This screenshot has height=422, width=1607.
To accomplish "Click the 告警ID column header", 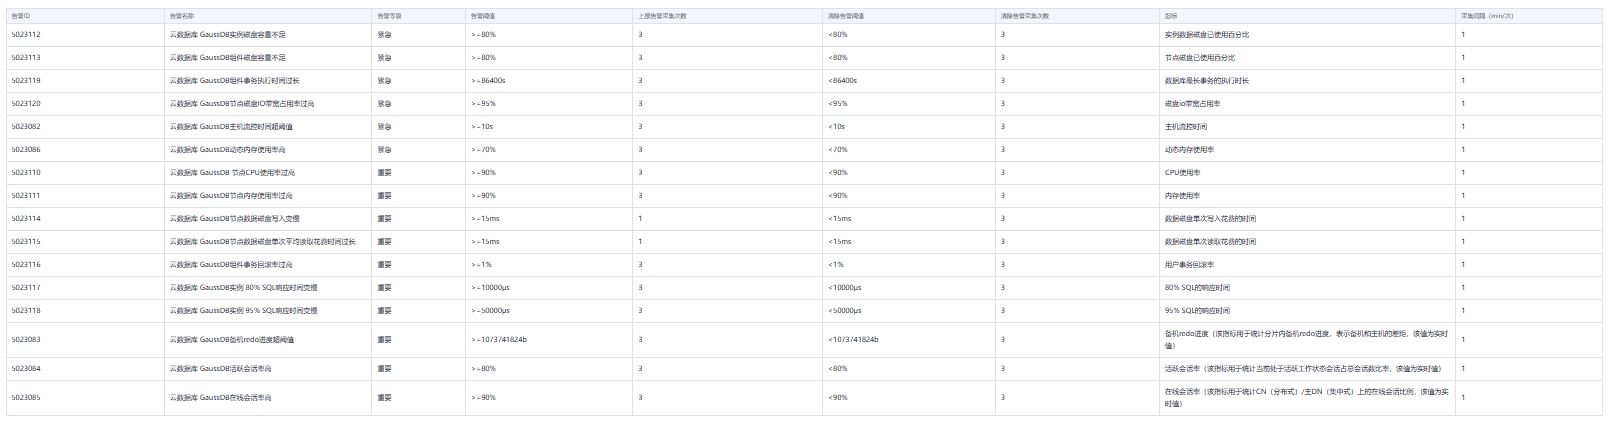I will (x=21, y=16).
